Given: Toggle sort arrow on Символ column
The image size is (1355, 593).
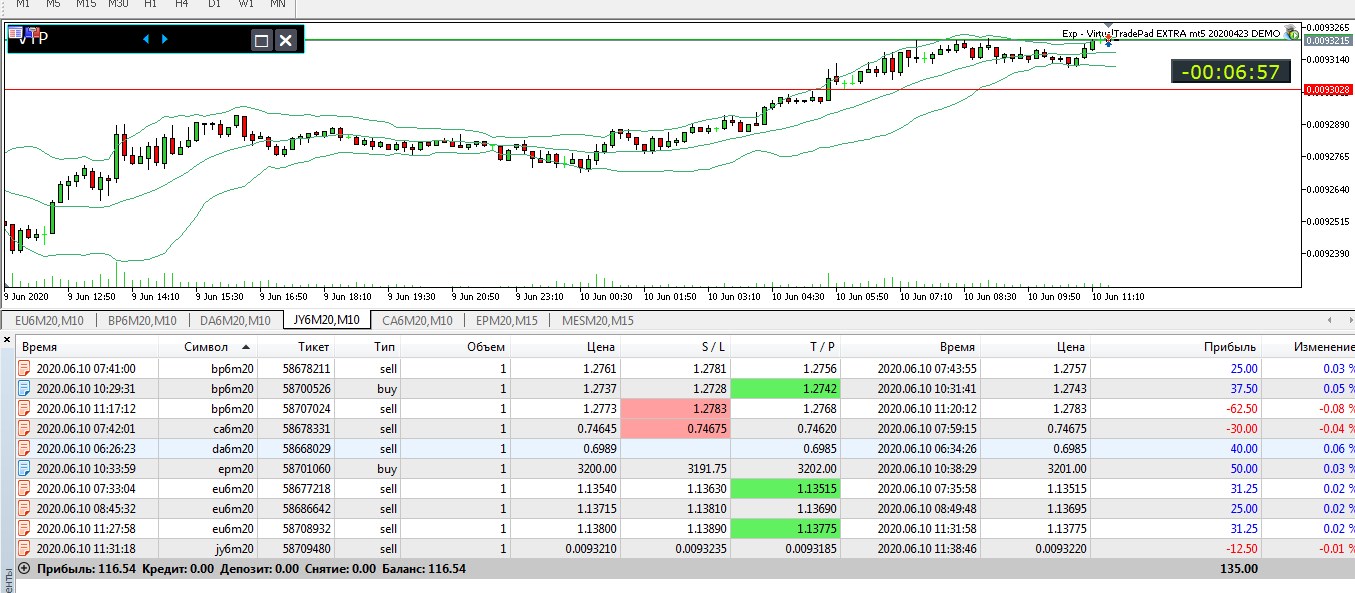Looking at the screenshot, I should (x=247, y=347).
